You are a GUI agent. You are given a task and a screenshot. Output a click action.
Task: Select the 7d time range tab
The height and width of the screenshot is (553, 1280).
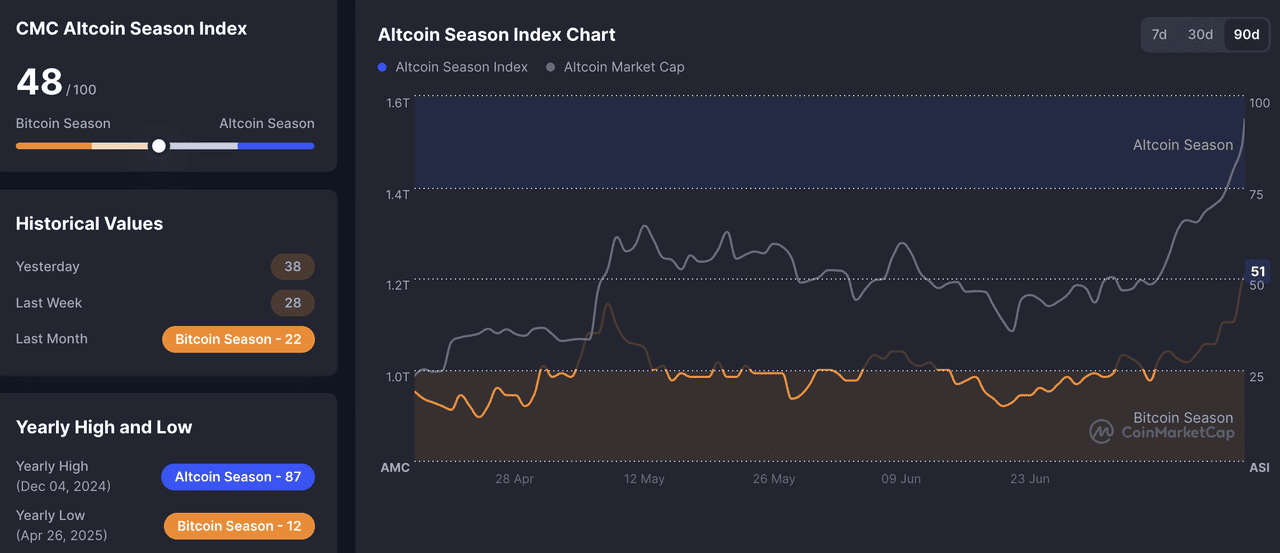[x=1159, y=34]
